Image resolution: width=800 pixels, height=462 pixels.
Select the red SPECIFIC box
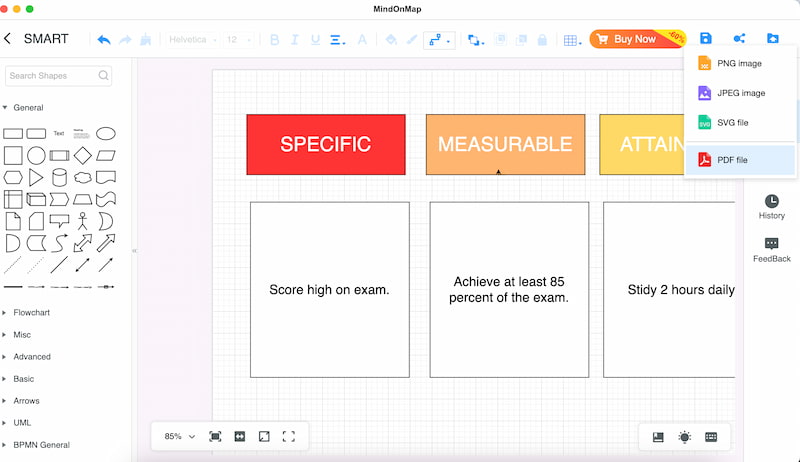326,144
